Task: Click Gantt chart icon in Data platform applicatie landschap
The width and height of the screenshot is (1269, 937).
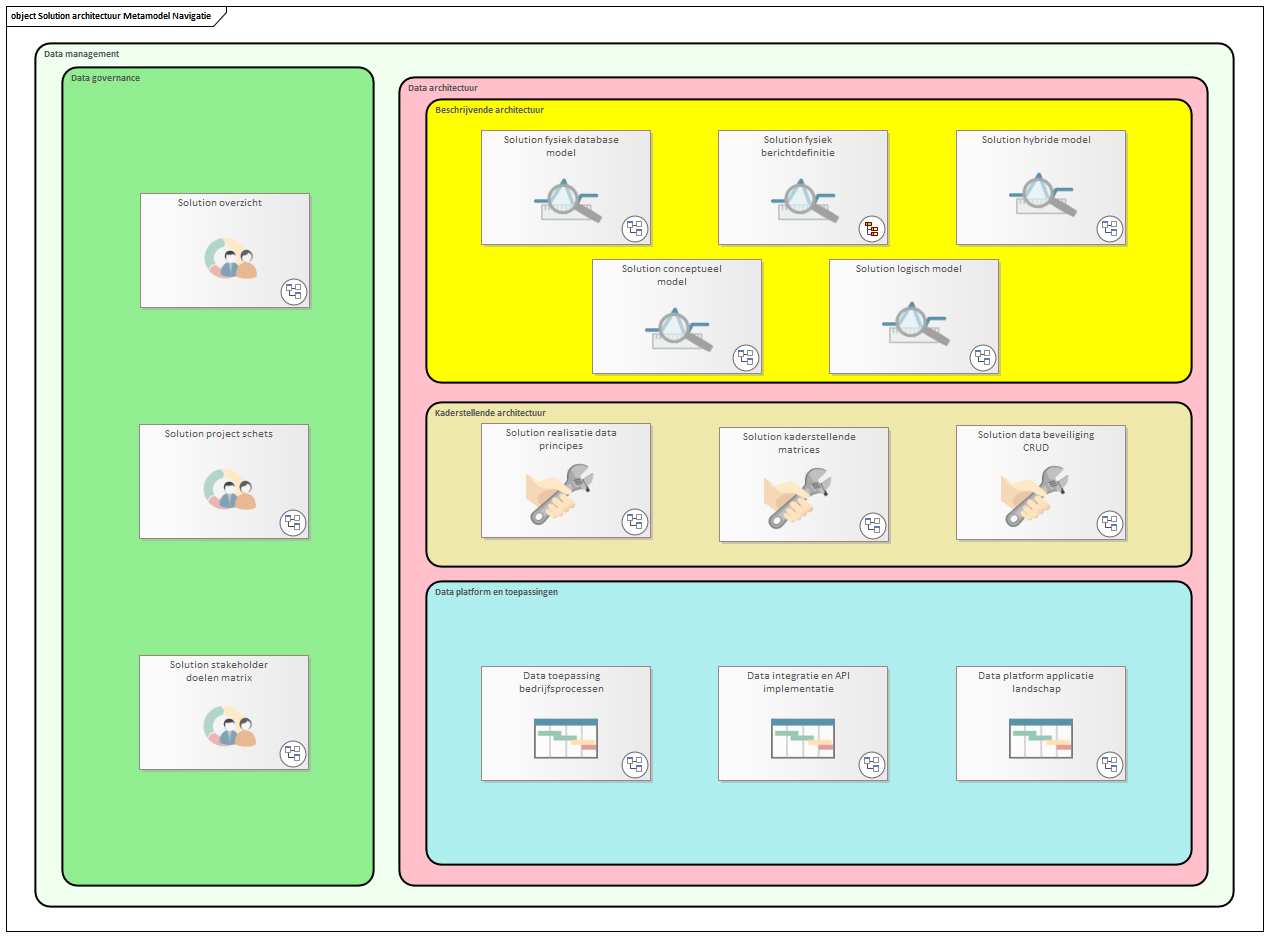Action: [x=1041, y=738]
